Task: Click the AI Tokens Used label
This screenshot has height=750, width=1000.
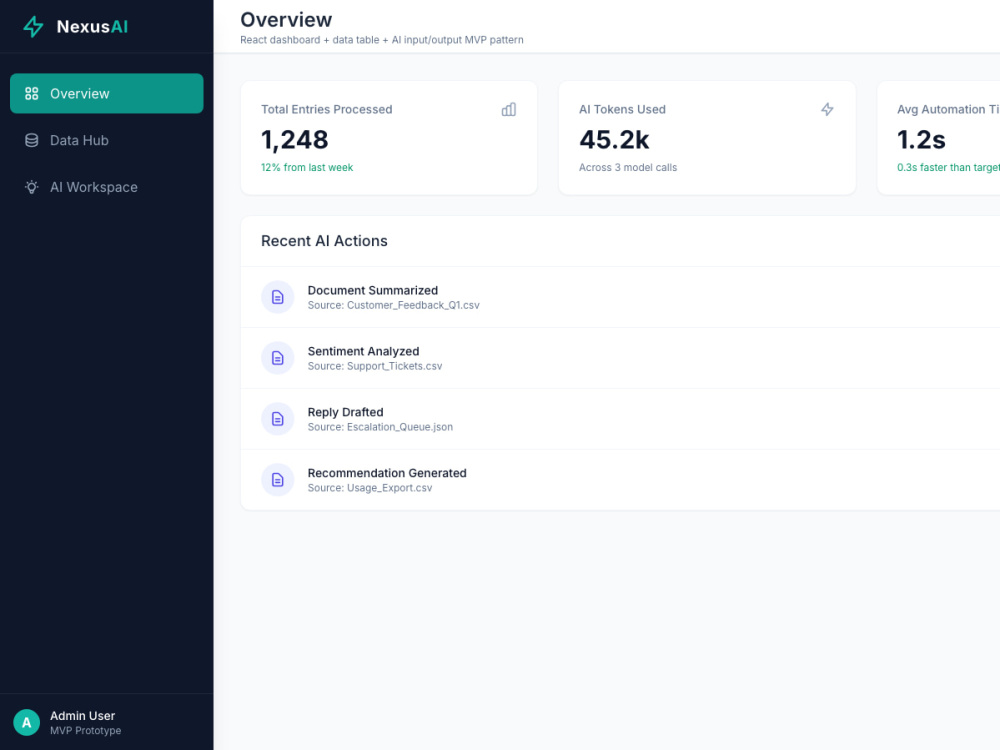Action: point(622,110)
